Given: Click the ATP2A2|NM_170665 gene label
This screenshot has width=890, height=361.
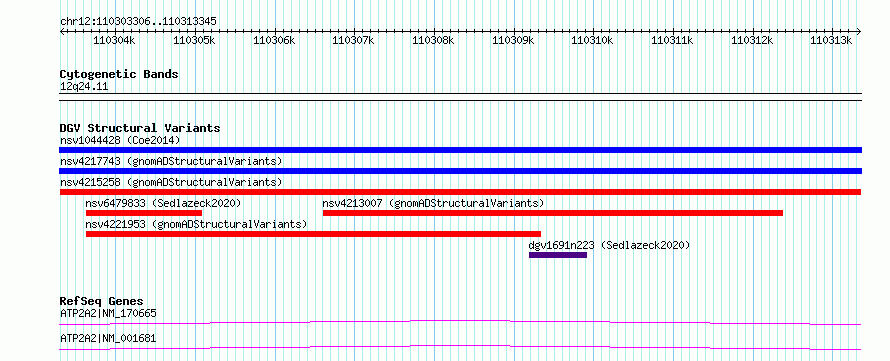Looking at the screenshot, I should coord(108,313).
